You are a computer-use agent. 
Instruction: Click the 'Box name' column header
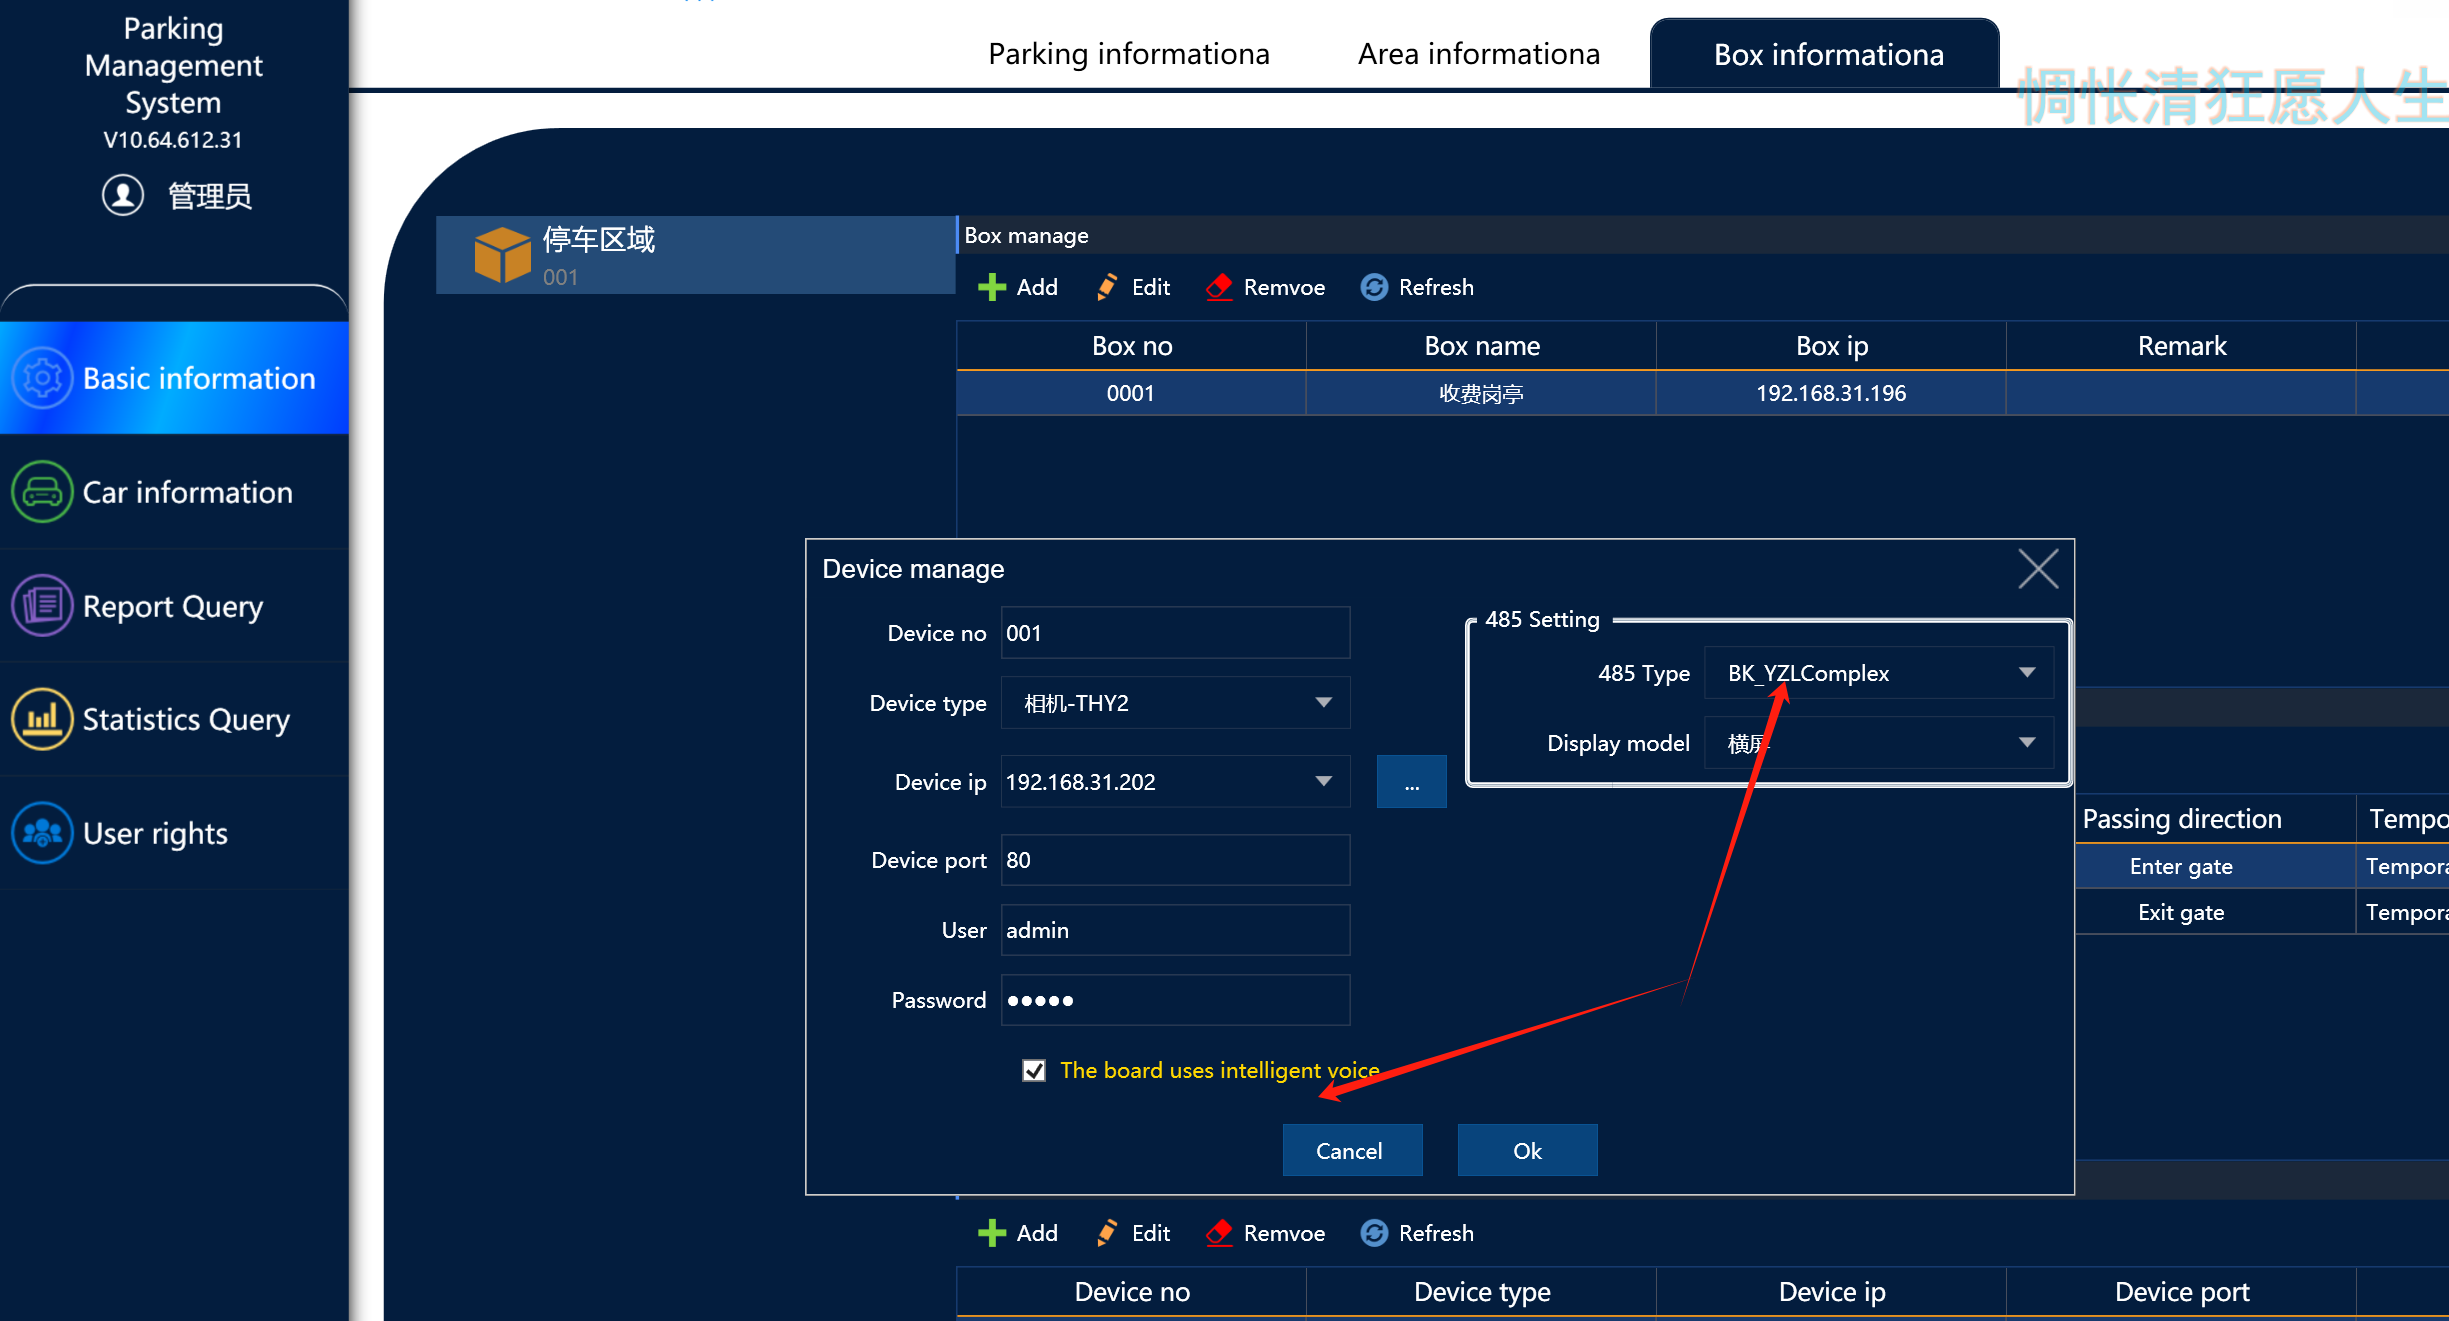[1481, 346]
